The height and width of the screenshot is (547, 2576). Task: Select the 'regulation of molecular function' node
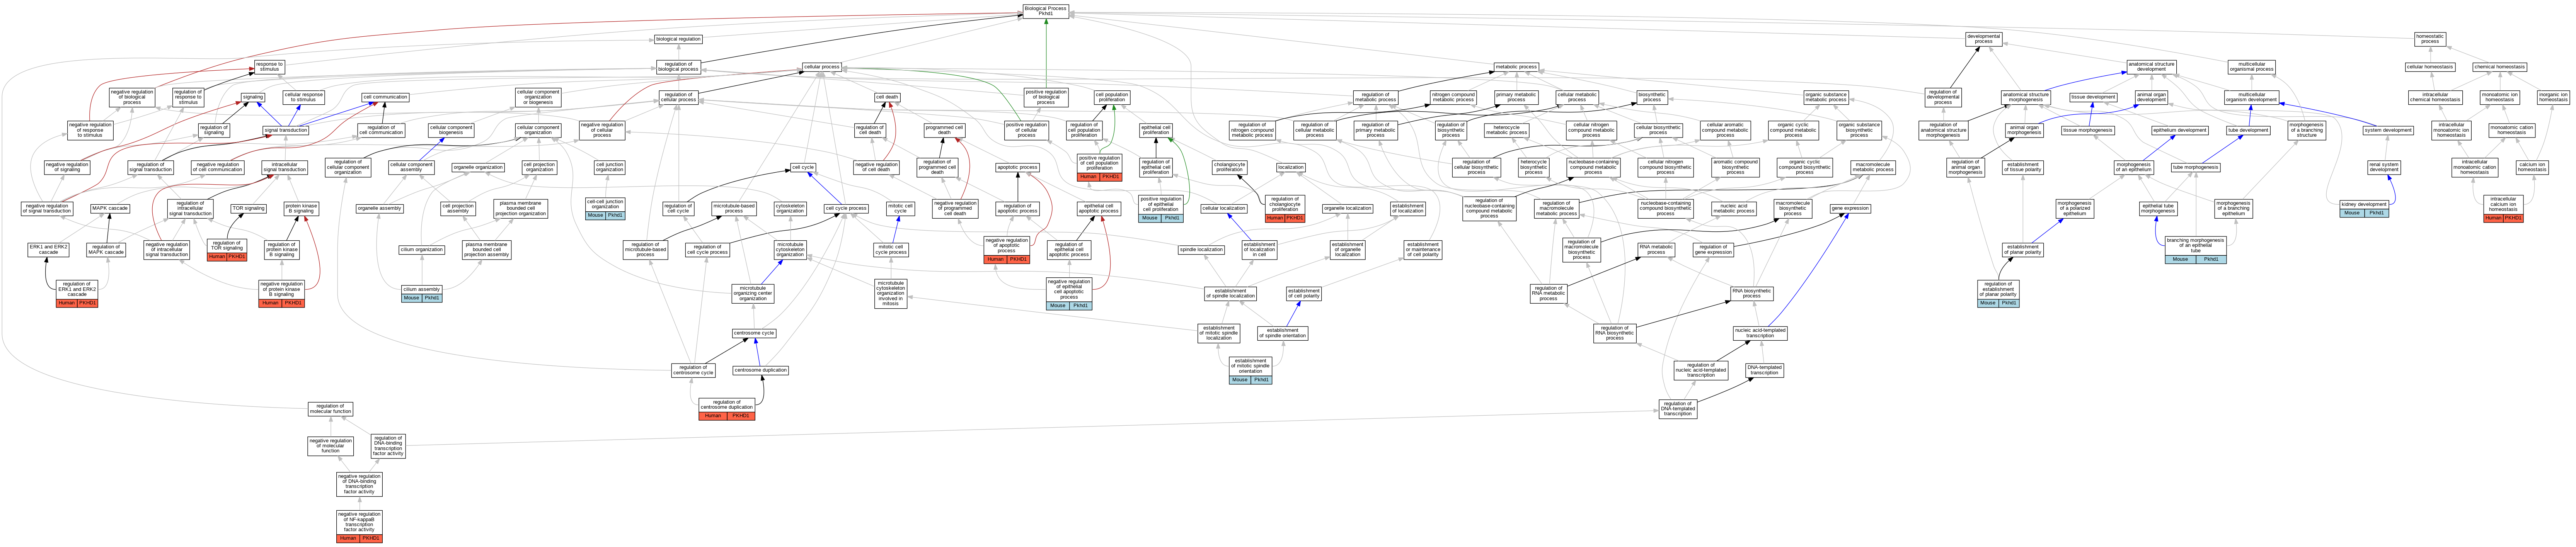tap(330, 409)
